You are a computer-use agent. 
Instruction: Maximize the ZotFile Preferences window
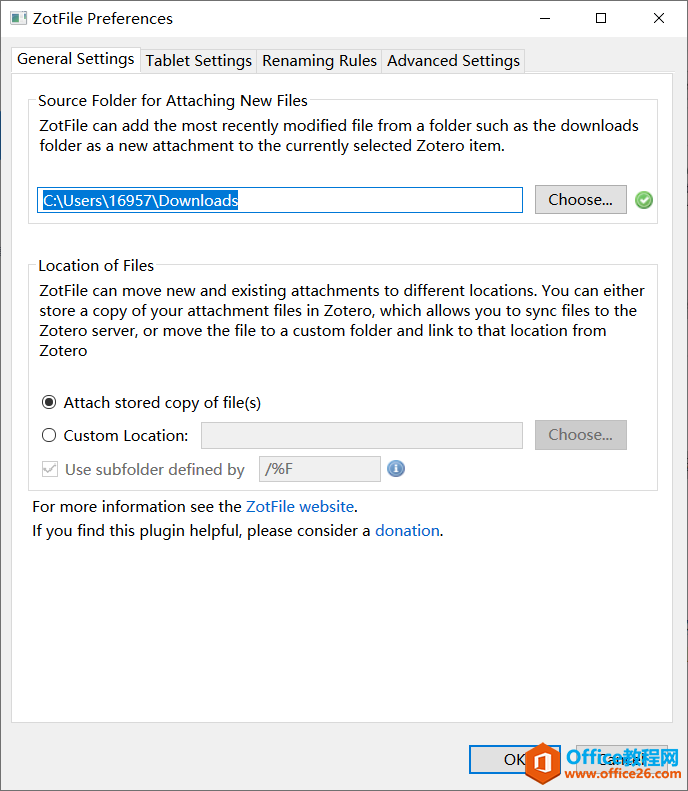coord(601,19)
